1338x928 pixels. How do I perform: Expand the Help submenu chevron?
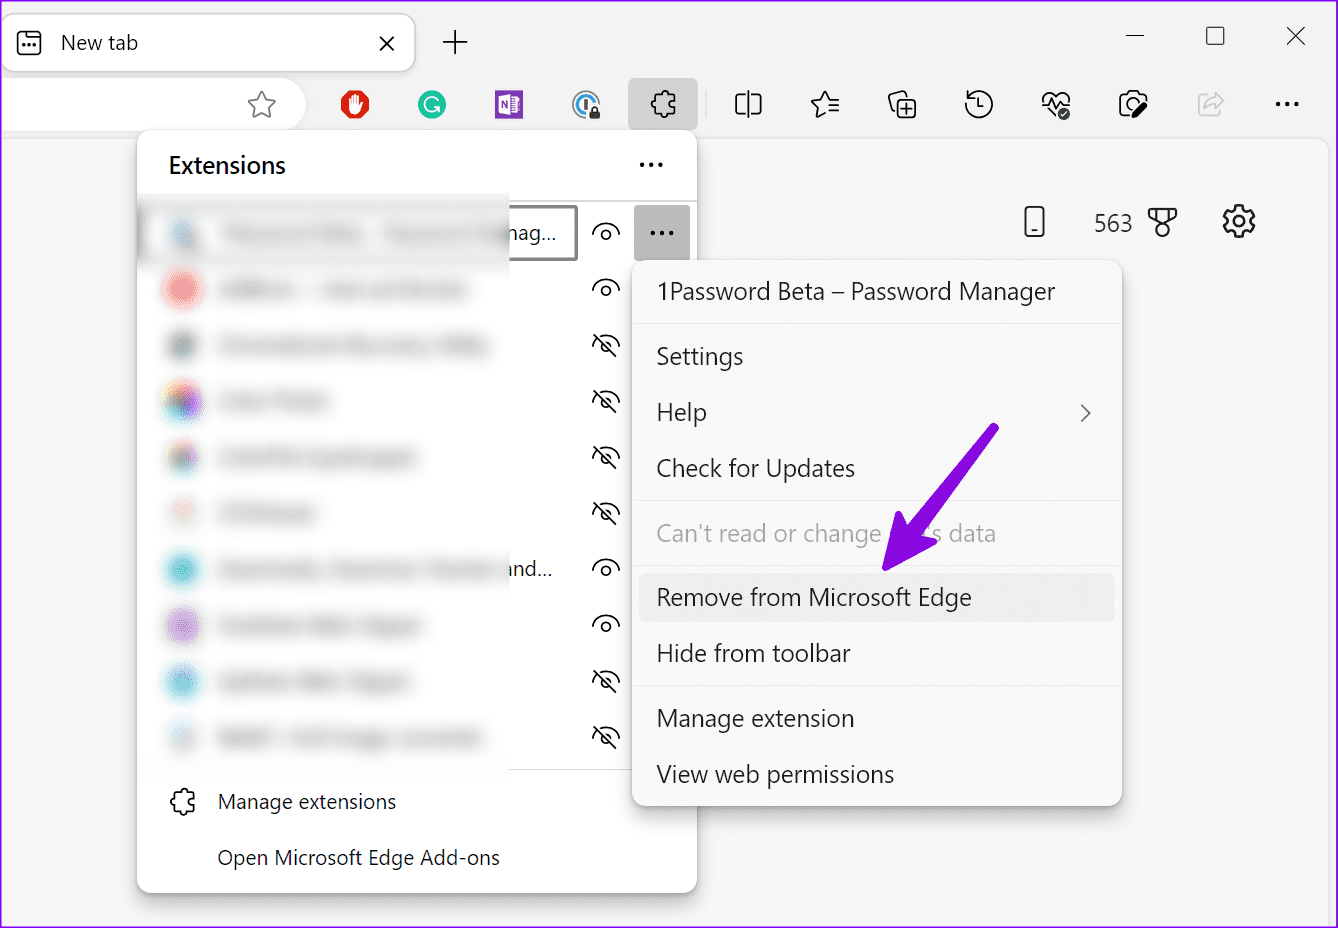tap(1086, 413)
